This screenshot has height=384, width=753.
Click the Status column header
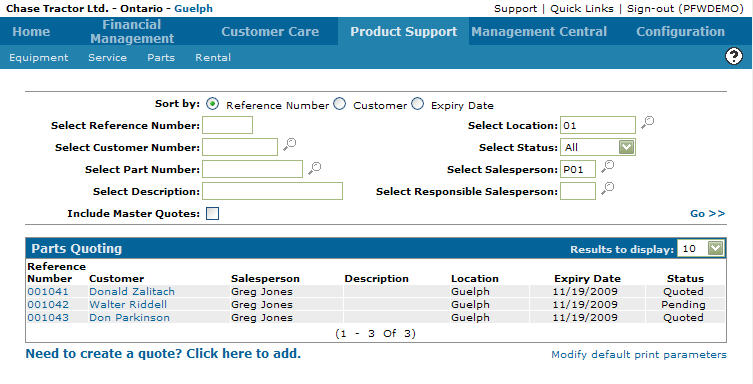click(x=685, y=278)
